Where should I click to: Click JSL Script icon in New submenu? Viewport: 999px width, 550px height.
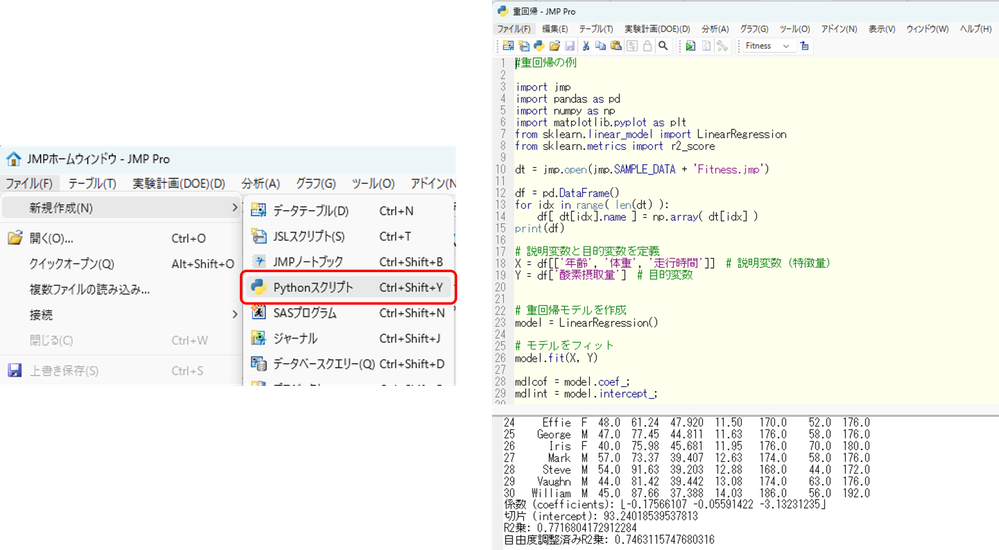pos(258,236)
